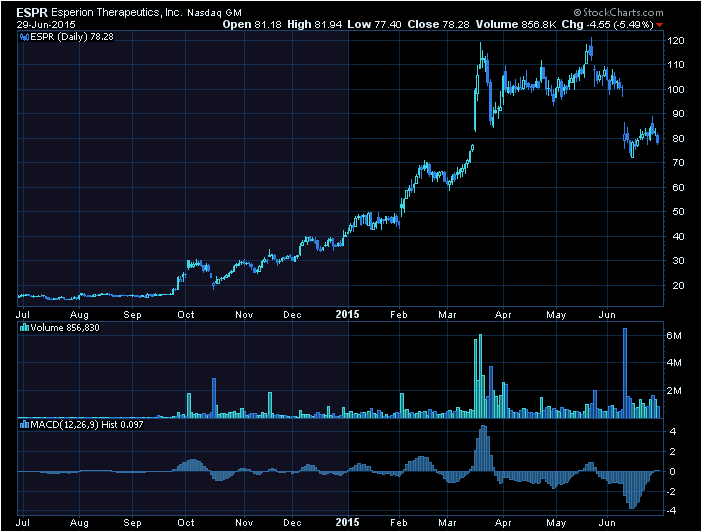Click the red down arrow after Chg percentage

(659, 25)
